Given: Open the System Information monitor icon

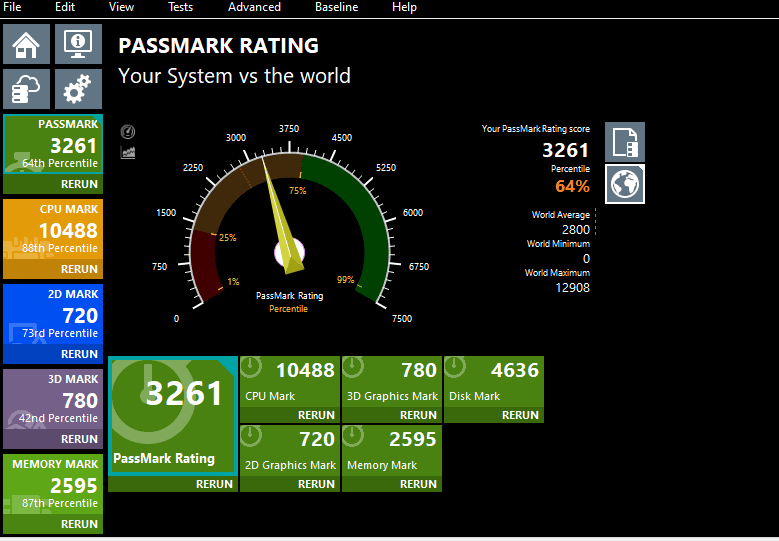Looking at the screenshot, I should click(78, 44).
